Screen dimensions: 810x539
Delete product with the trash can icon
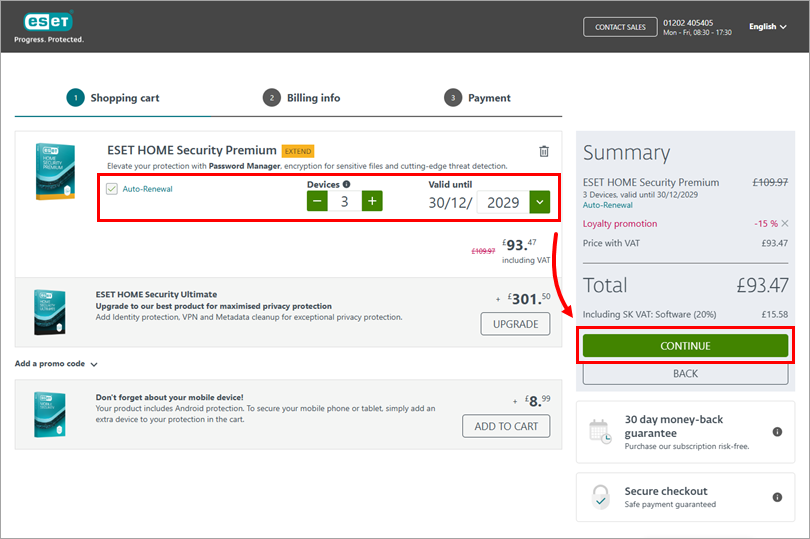pos(543,151)
